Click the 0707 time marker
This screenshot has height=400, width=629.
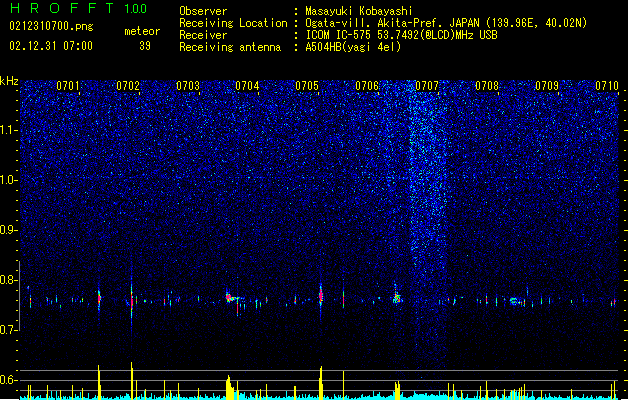click(427, 86)
